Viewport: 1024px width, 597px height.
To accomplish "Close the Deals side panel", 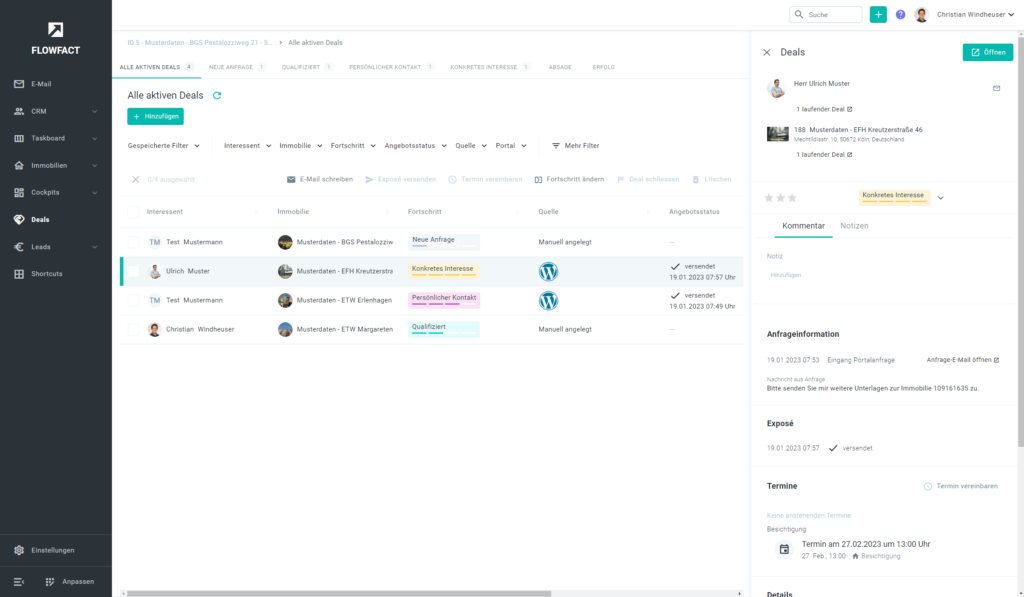I will (x=767, y=52).
